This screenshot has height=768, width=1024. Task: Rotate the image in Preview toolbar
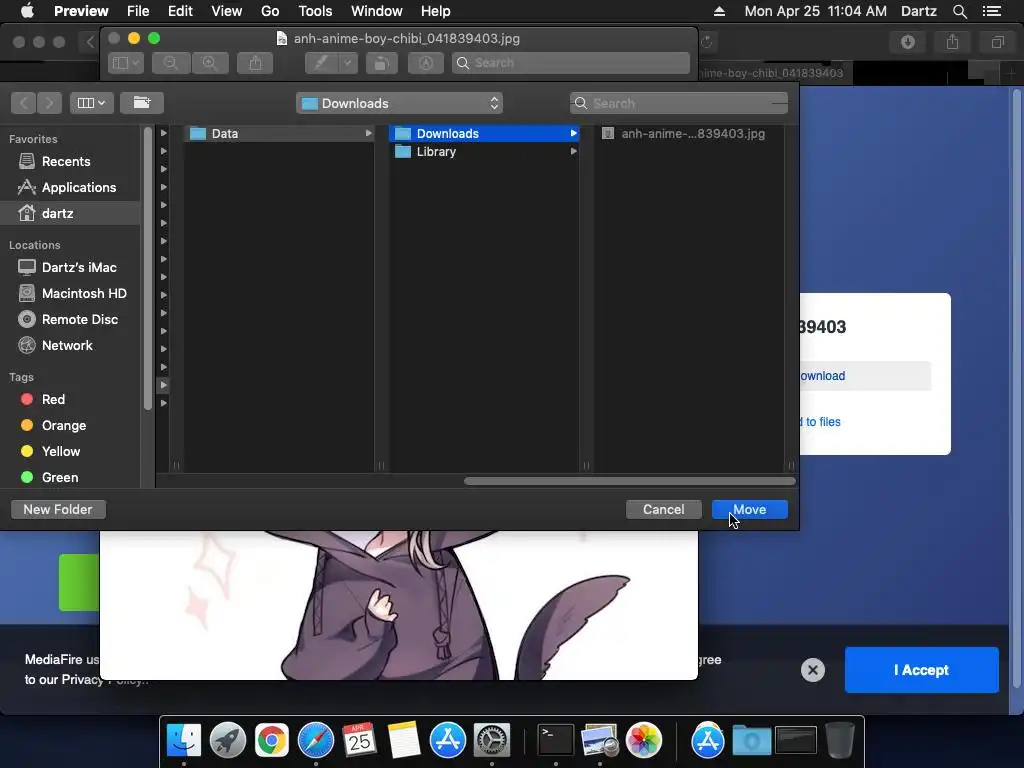click(381, 63)
